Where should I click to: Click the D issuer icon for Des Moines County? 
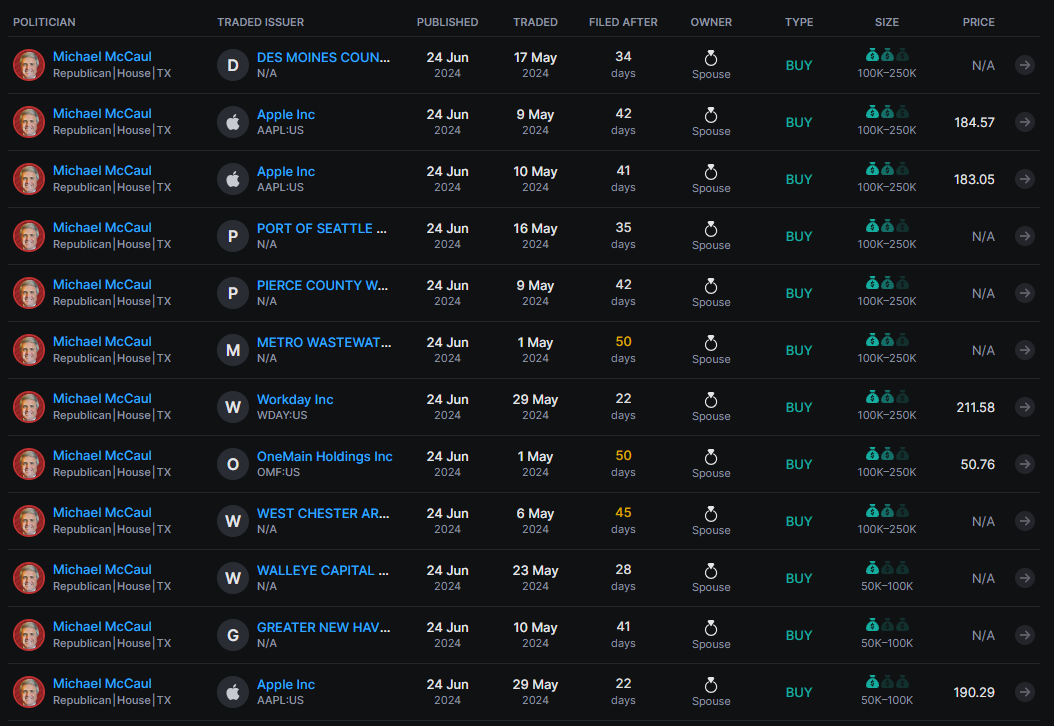(x=233, y=65)
